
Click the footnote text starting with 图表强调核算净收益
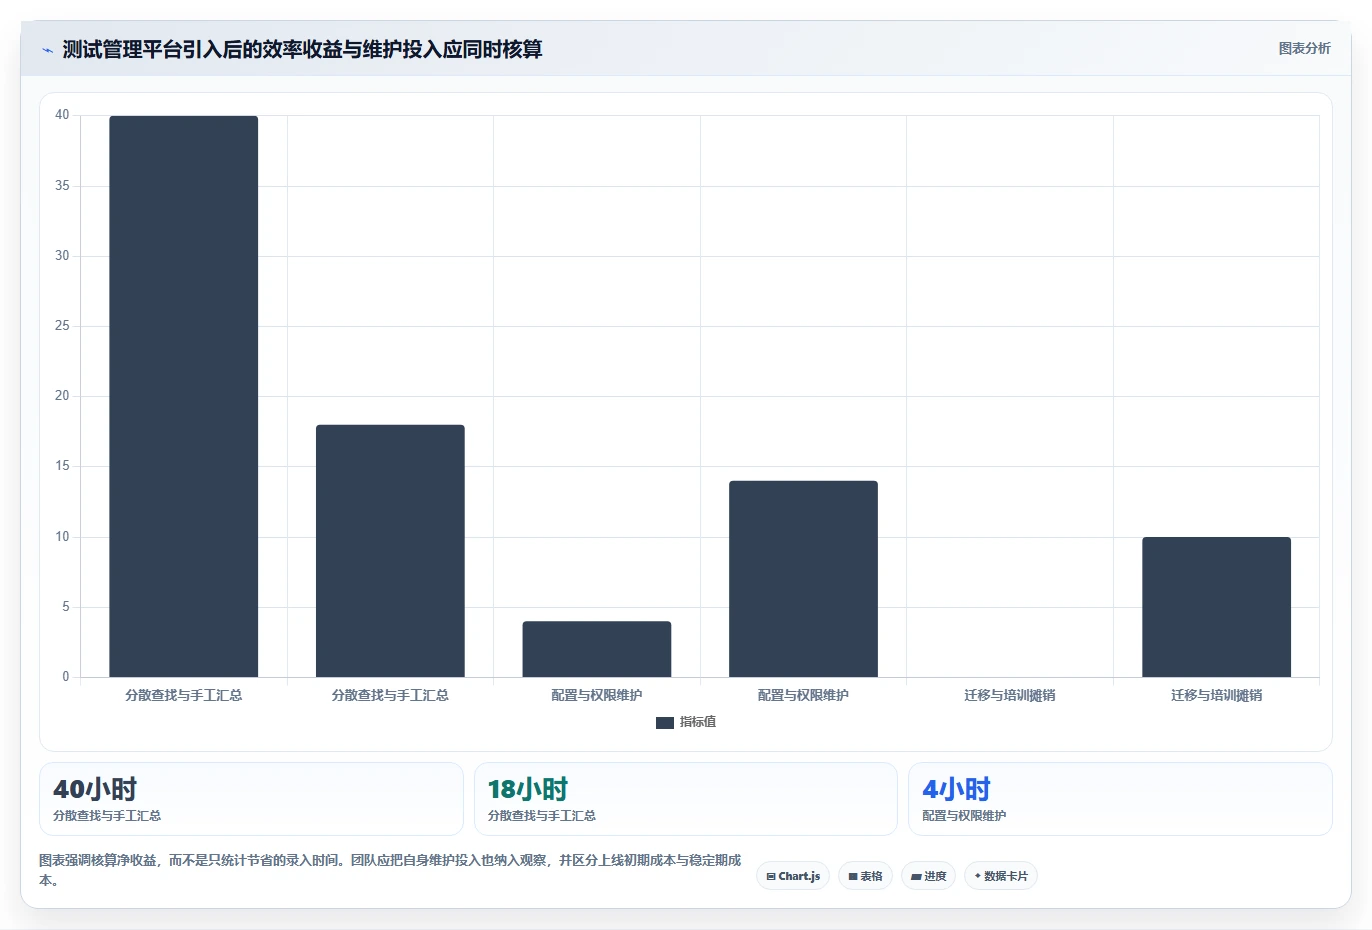390,870
